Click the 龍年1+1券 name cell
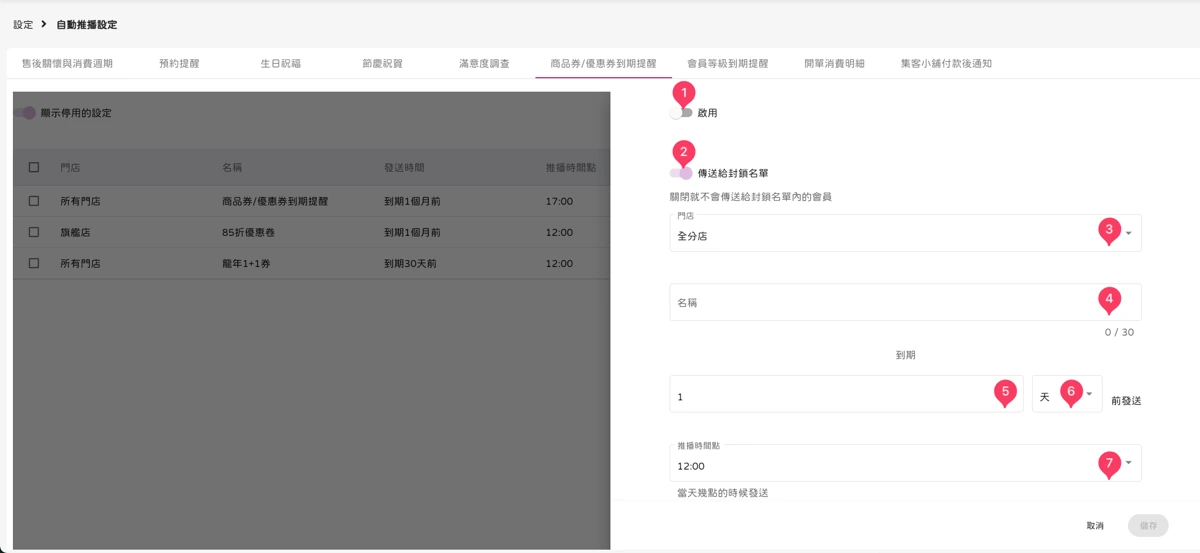 247,264
